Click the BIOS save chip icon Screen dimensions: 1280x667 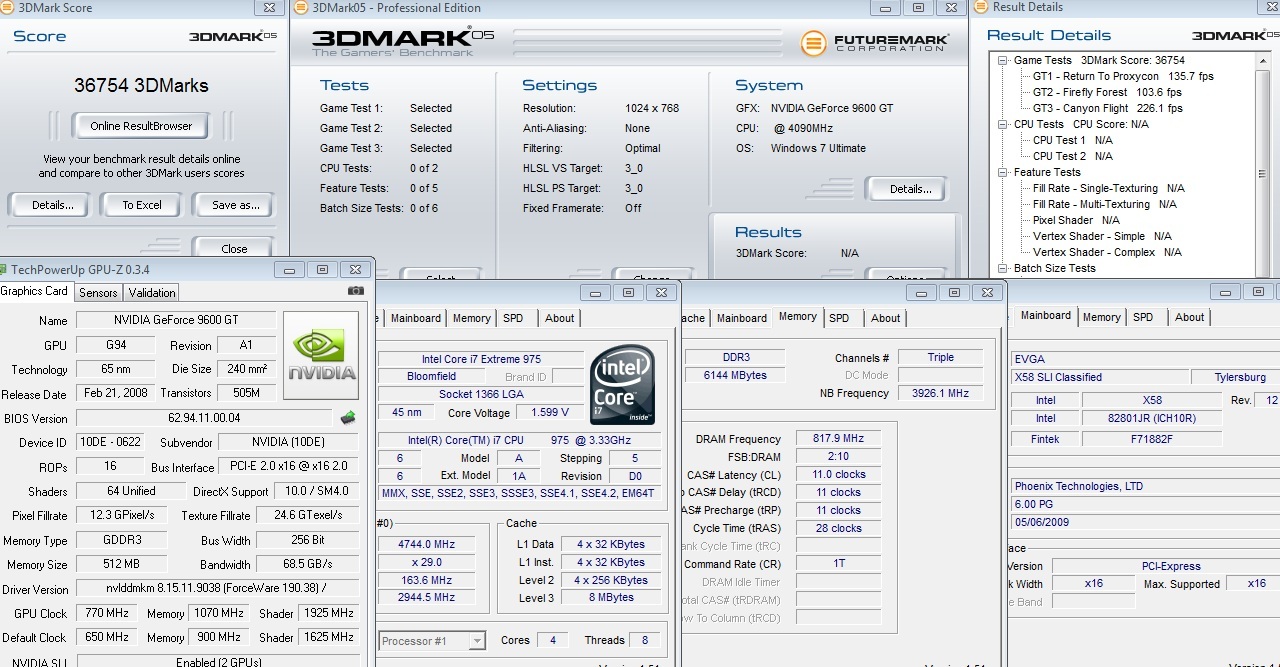click(x=348, y=418)
